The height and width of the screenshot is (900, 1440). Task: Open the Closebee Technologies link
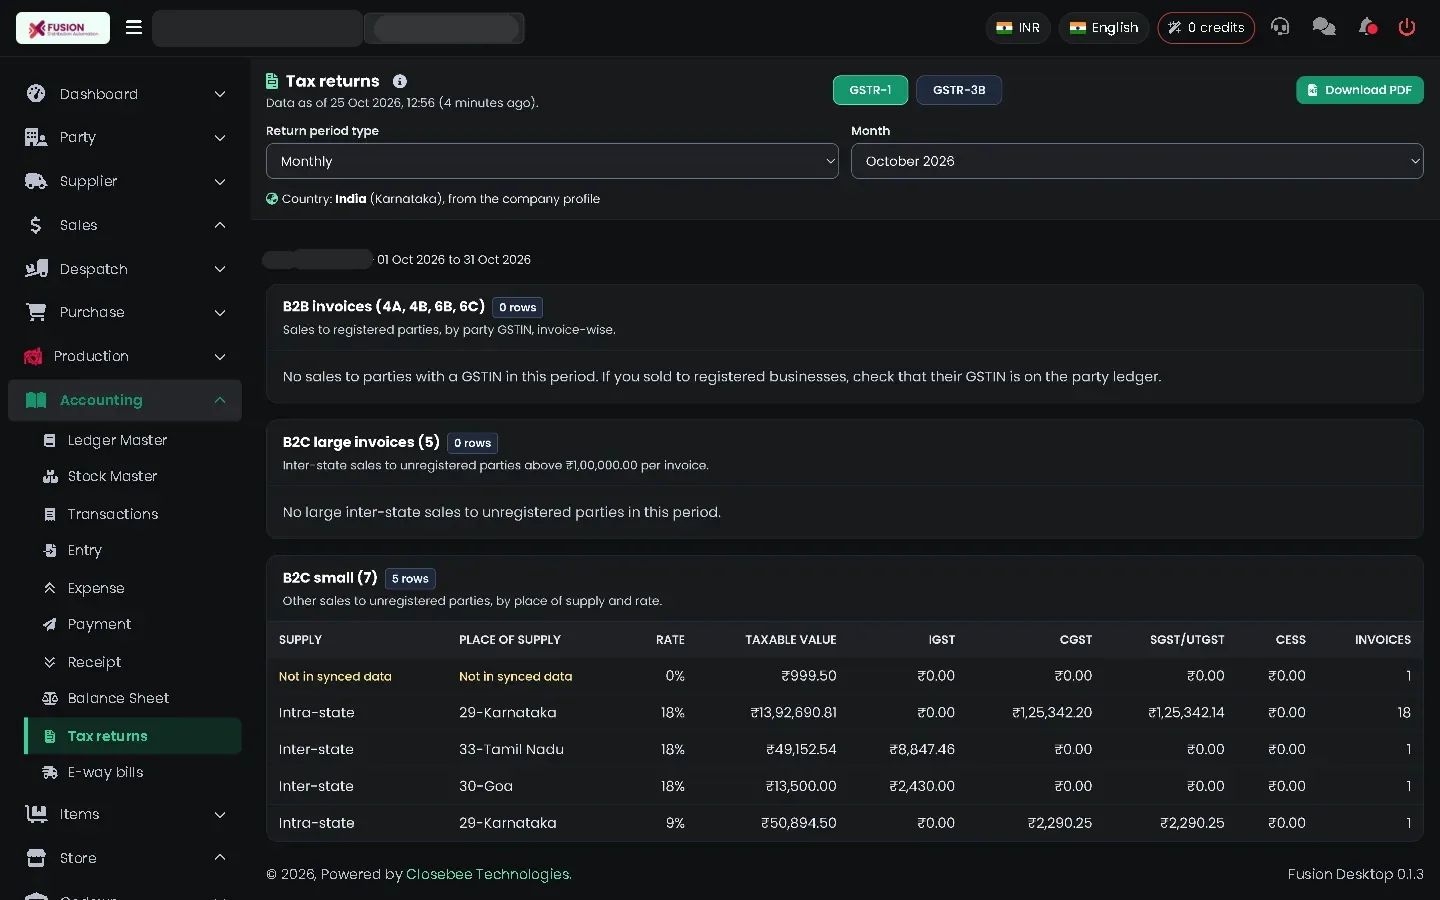(488, 874)
